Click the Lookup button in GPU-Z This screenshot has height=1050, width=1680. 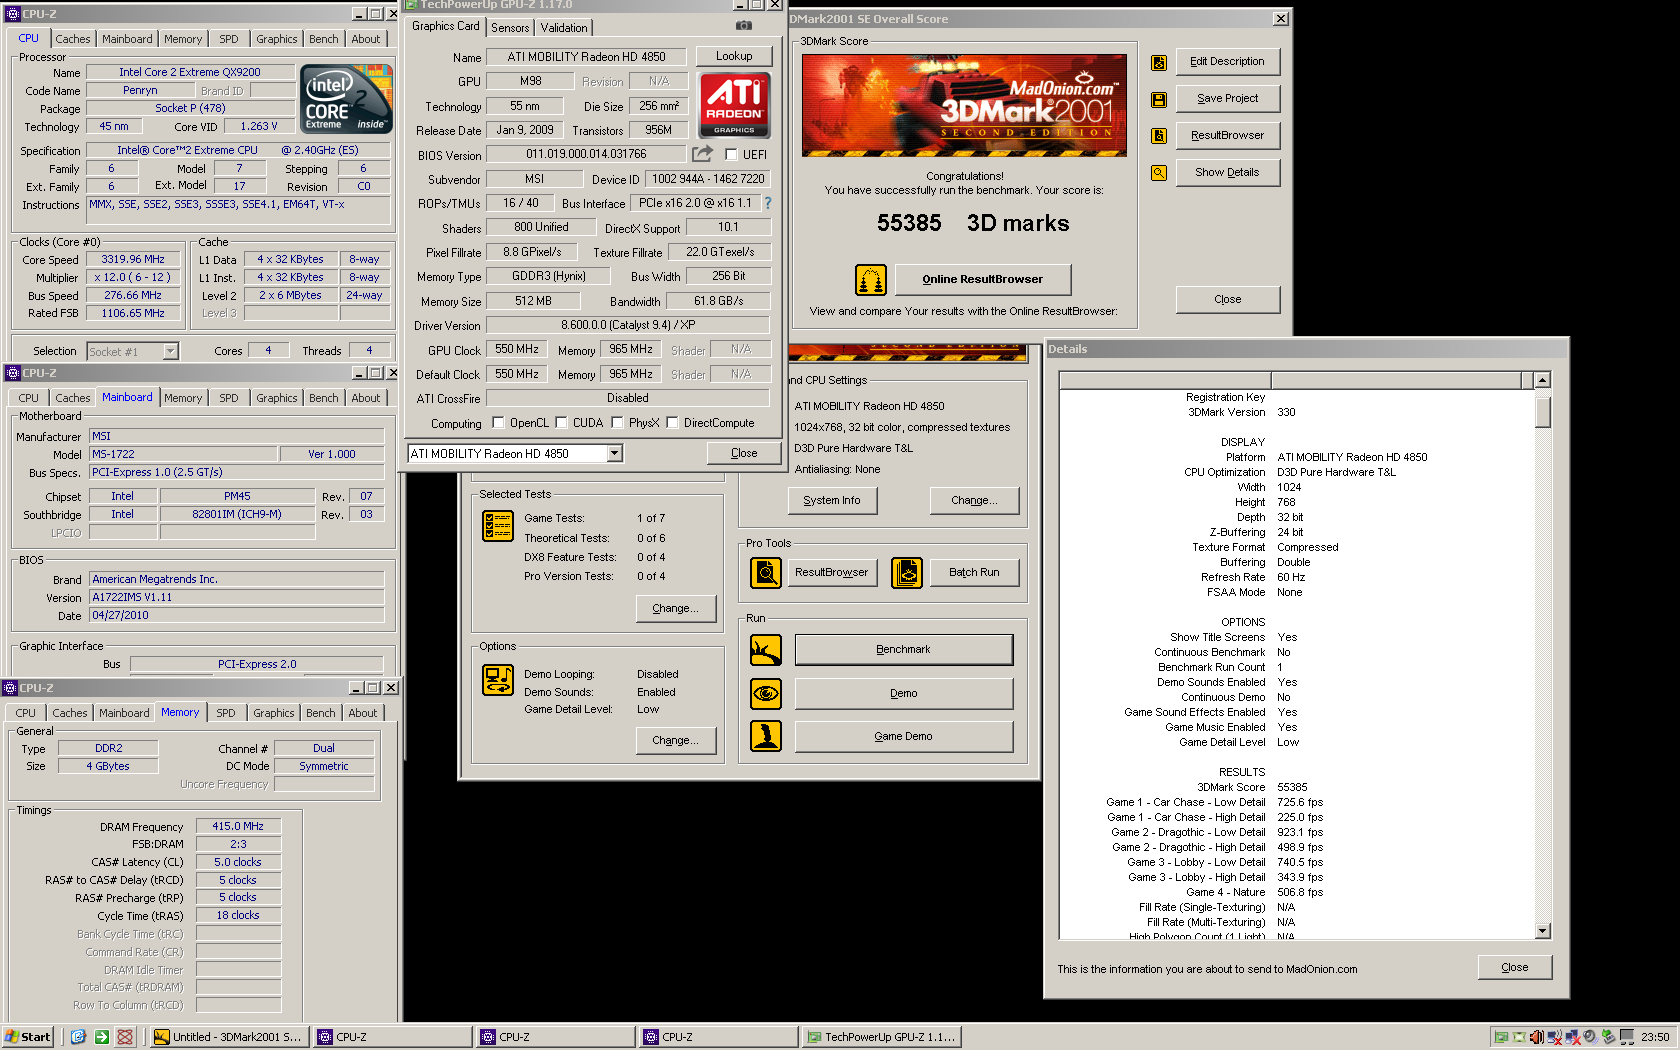point(734,56)
